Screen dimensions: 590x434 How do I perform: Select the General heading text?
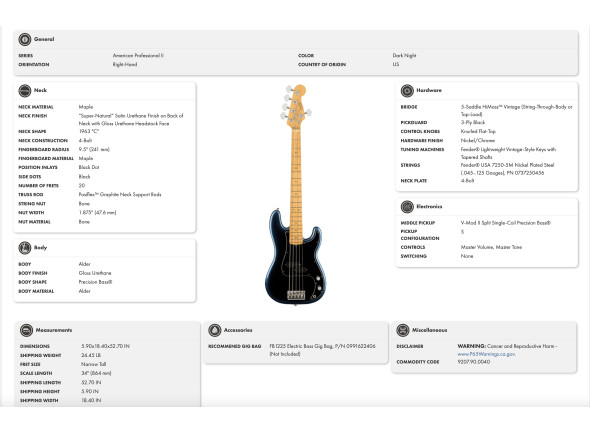(x=44, y=39)
